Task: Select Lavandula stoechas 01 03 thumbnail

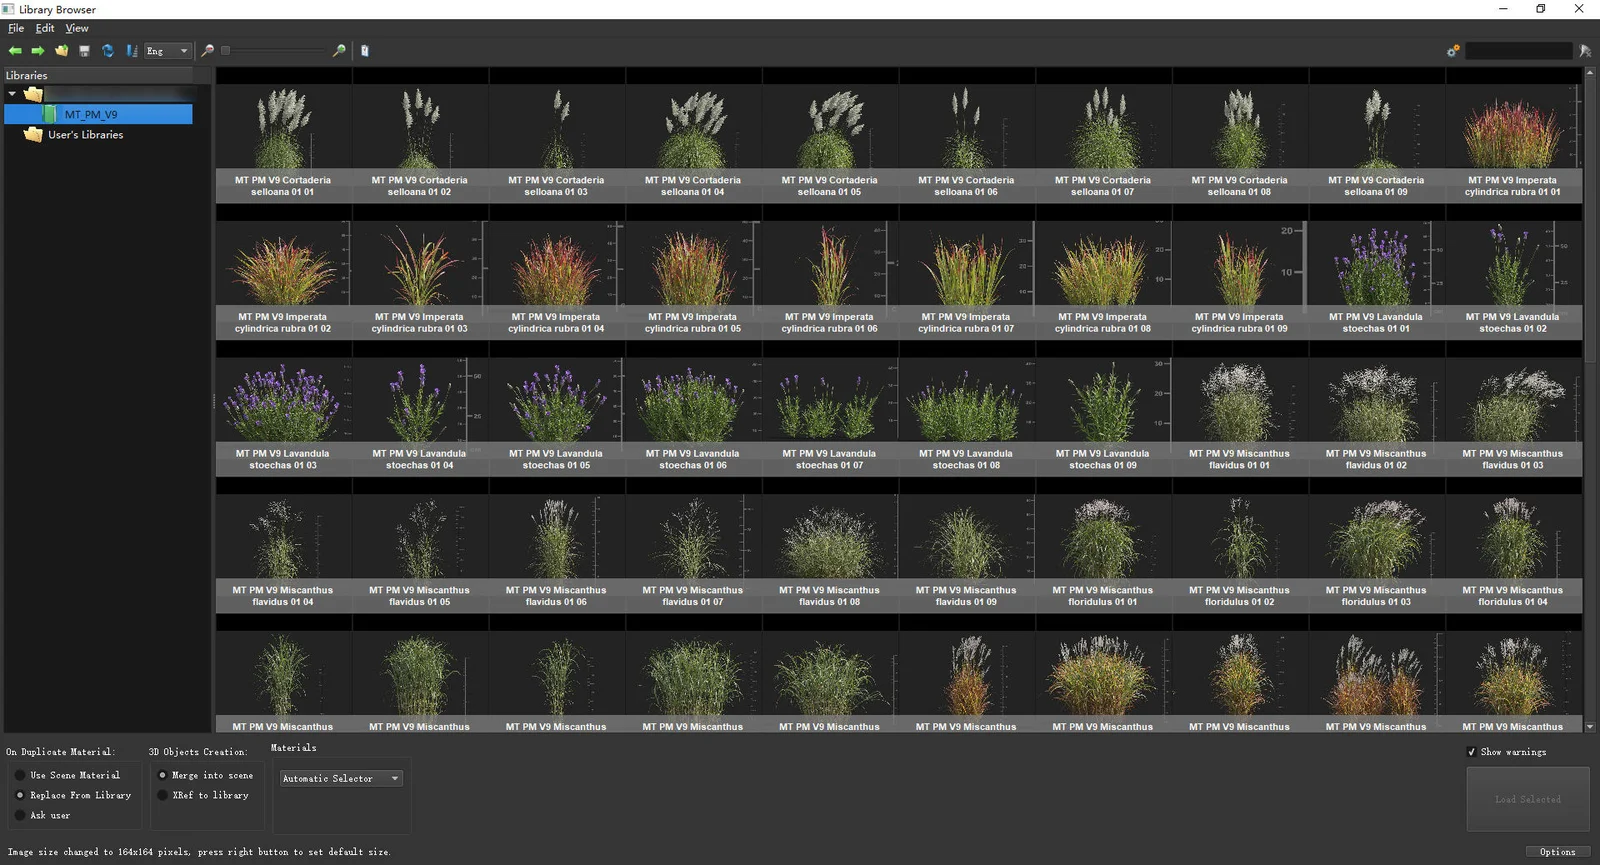Action: [283, 409]
